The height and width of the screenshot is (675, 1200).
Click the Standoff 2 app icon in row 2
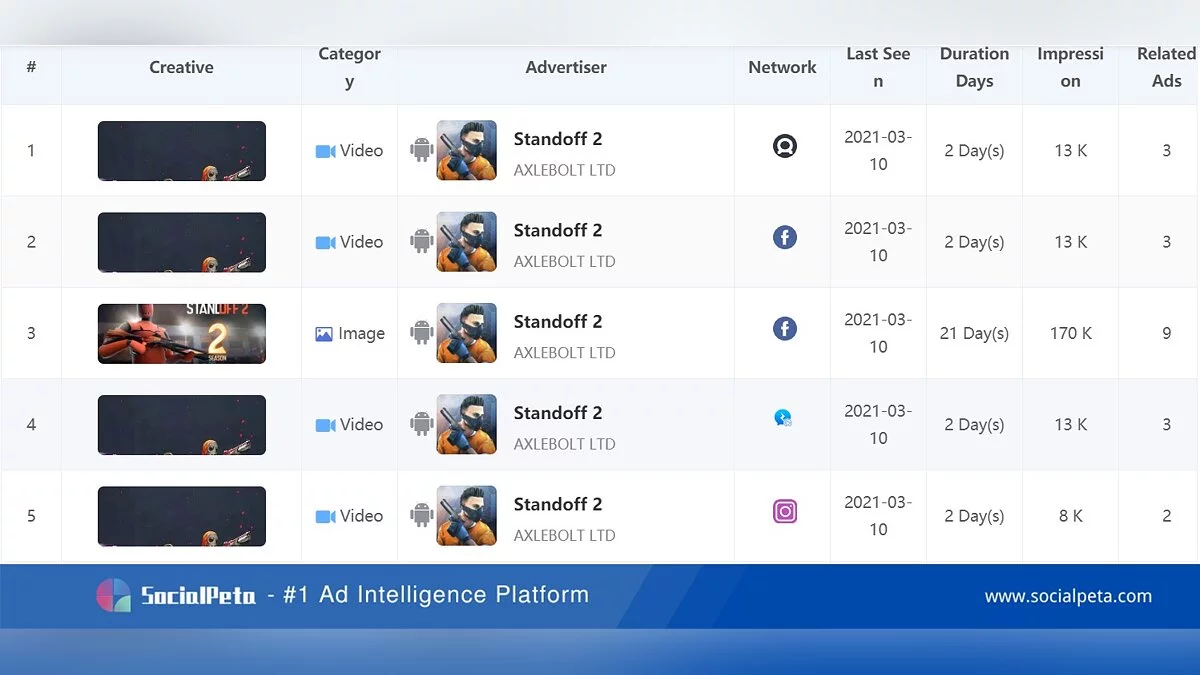(x=467, y=242)
